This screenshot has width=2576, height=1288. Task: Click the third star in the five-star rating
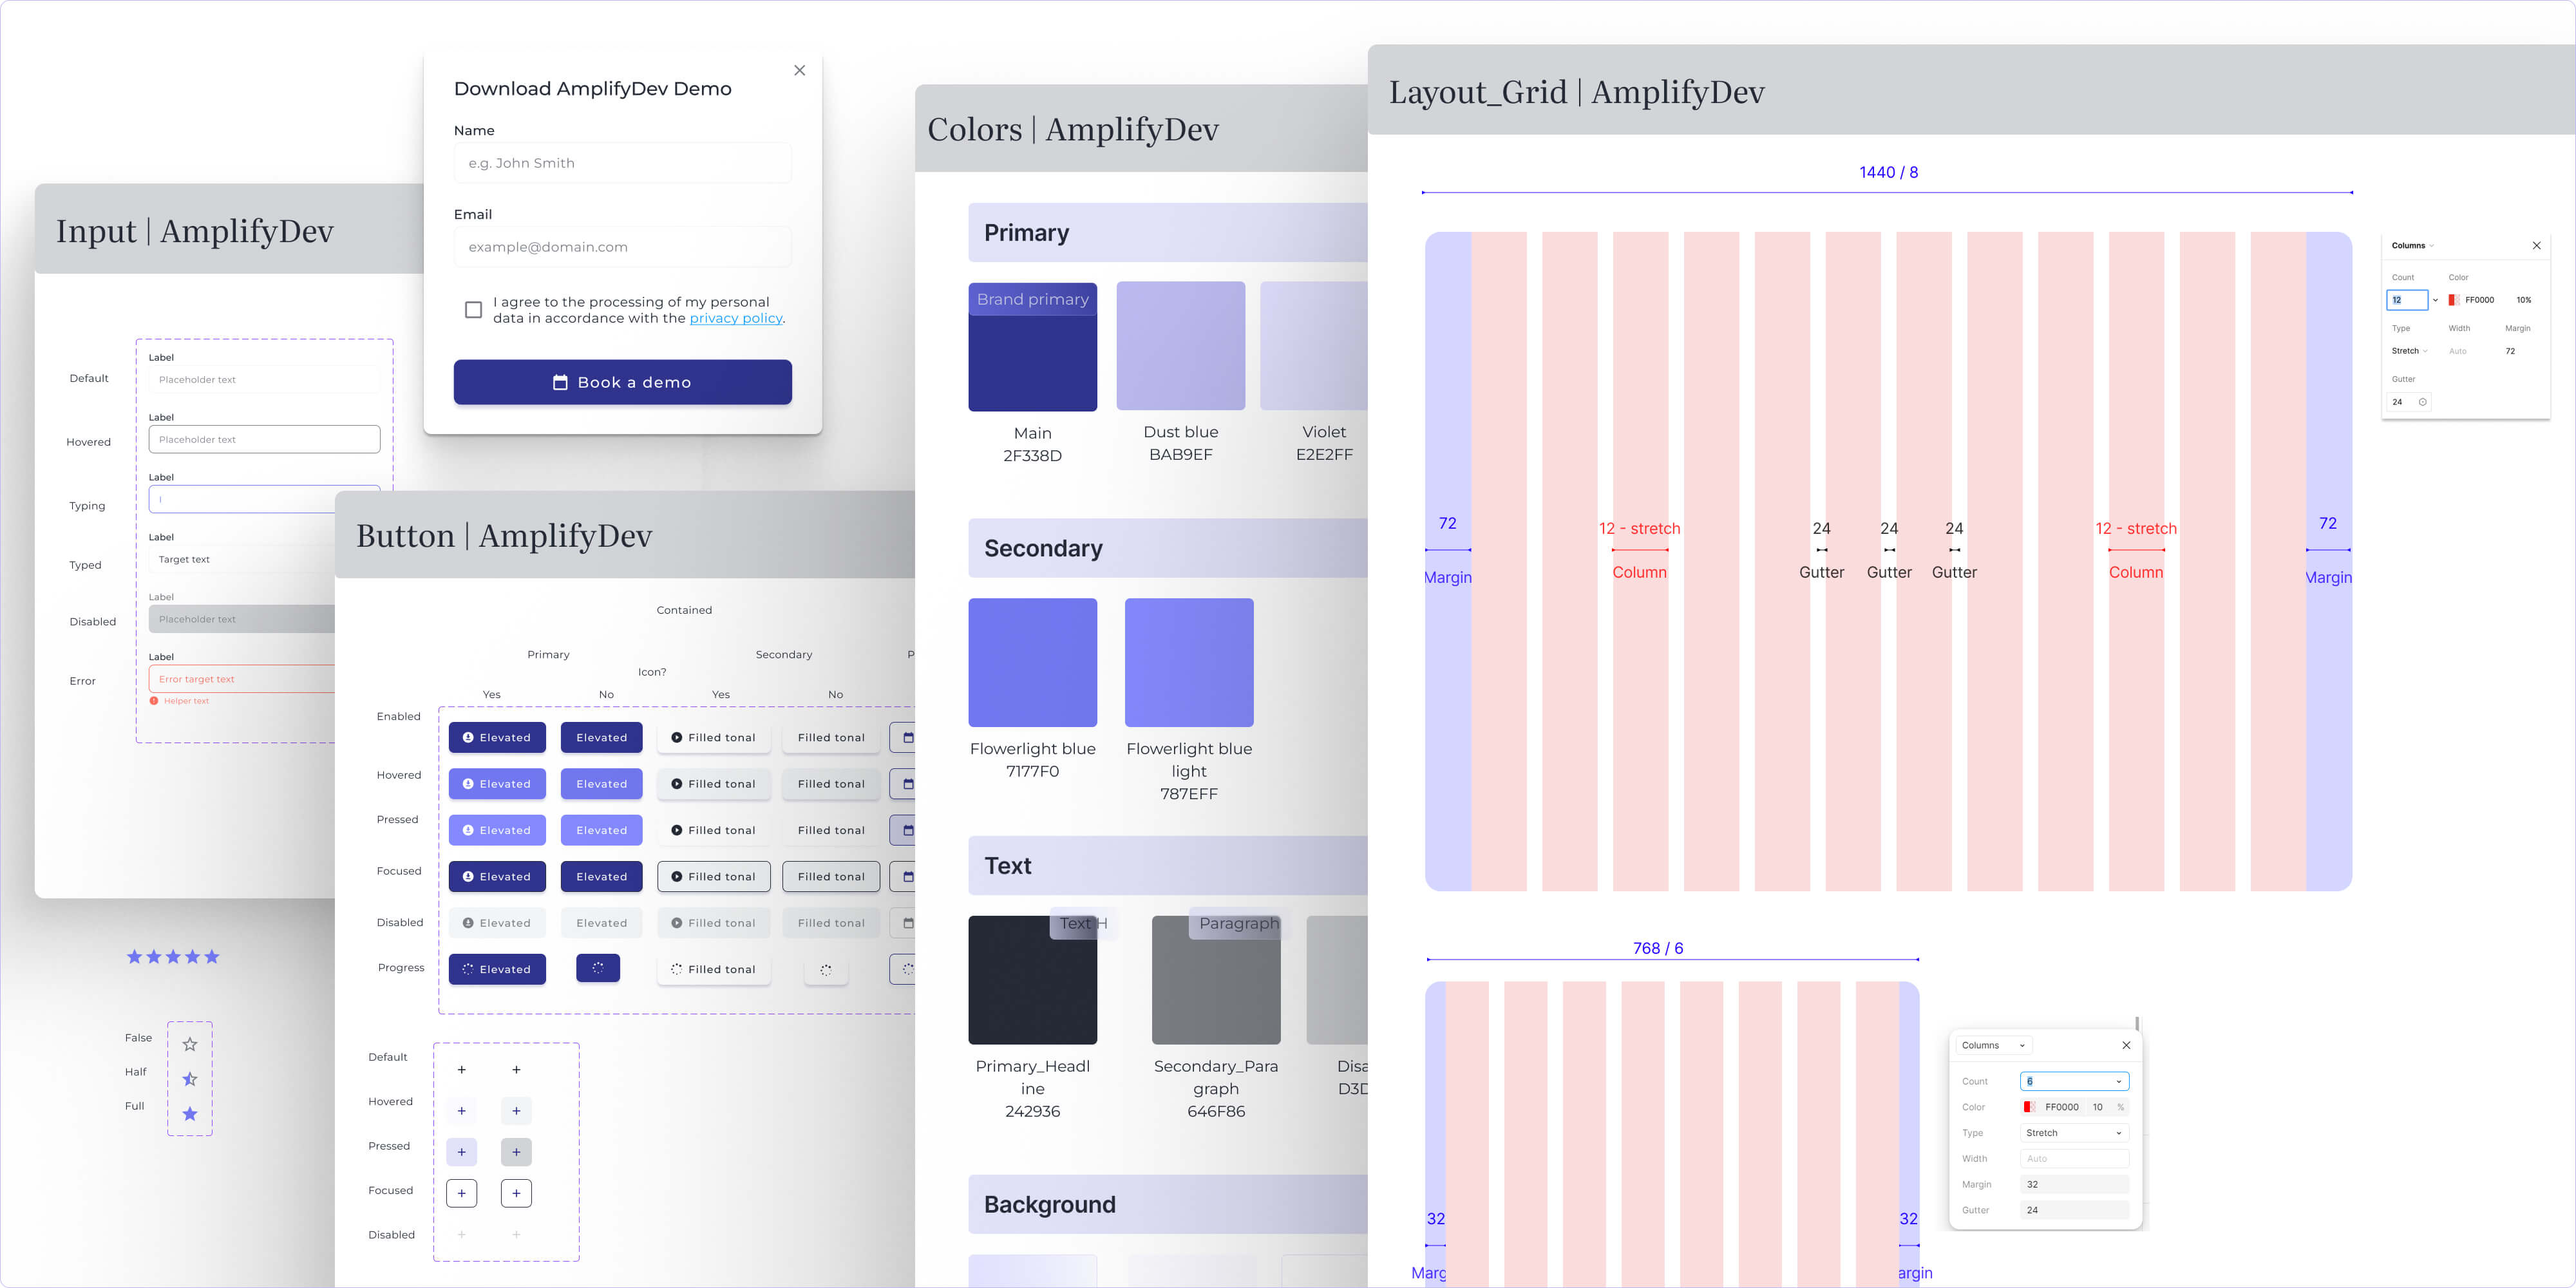(x=173, y=957)
